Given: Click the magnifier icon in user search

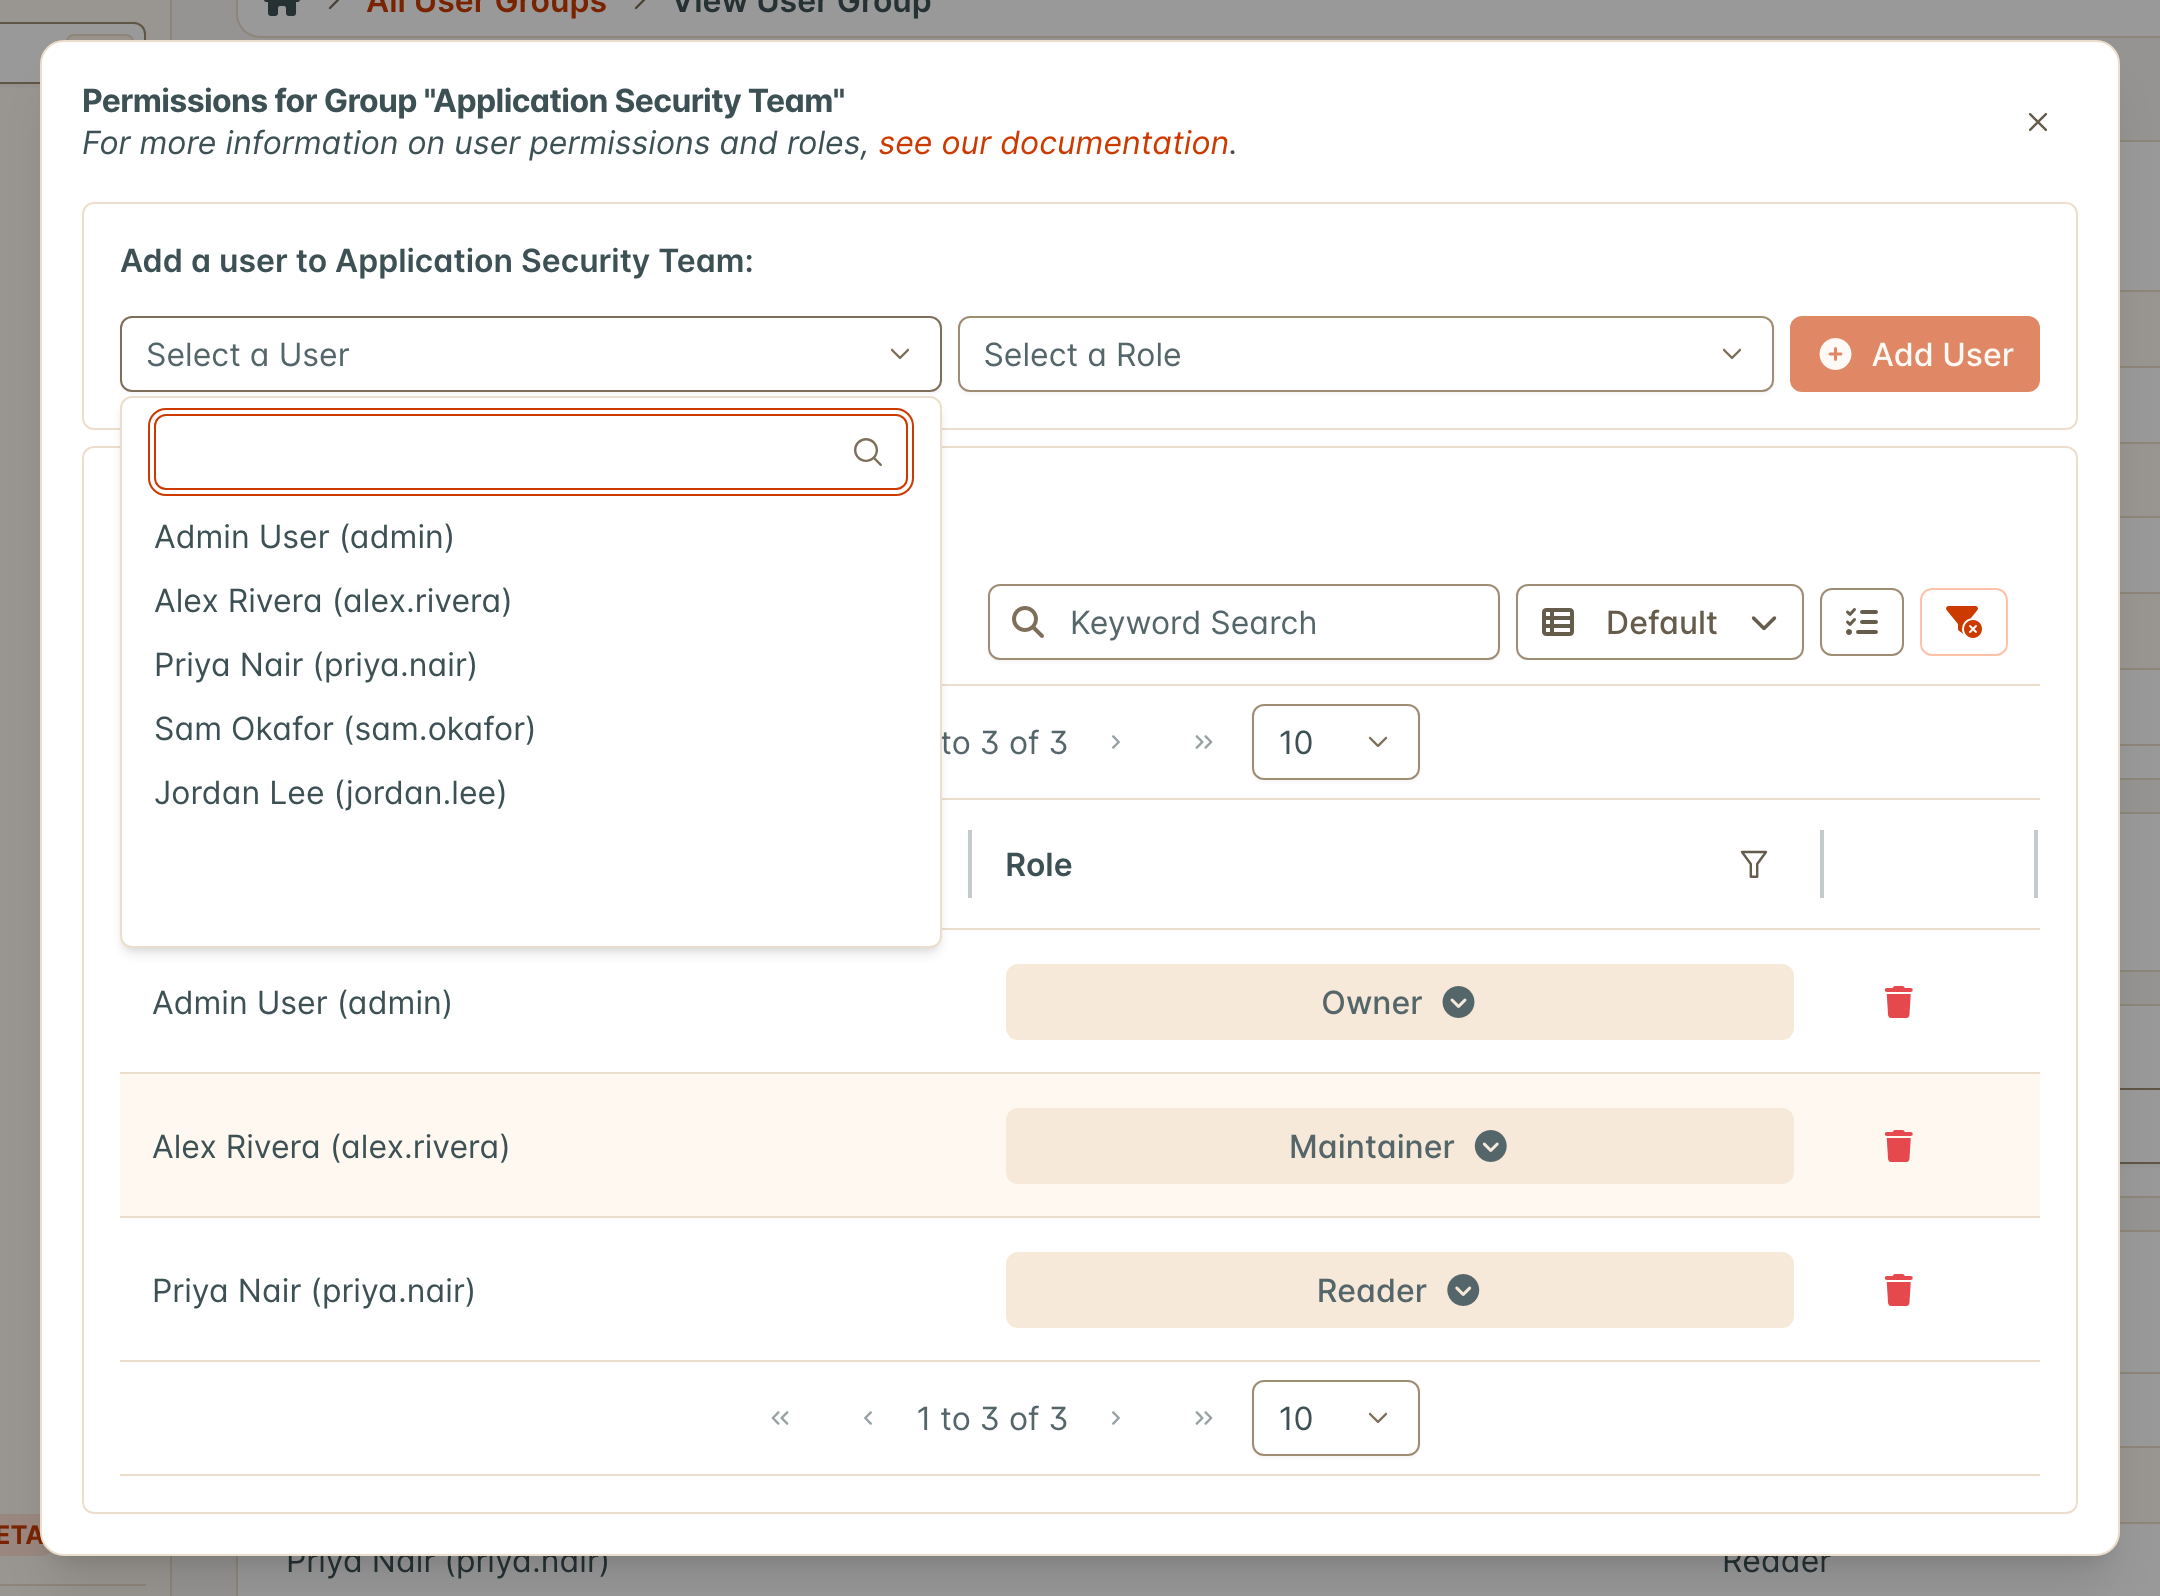Looking at the screenshot, I should click(x=867, y=452).
